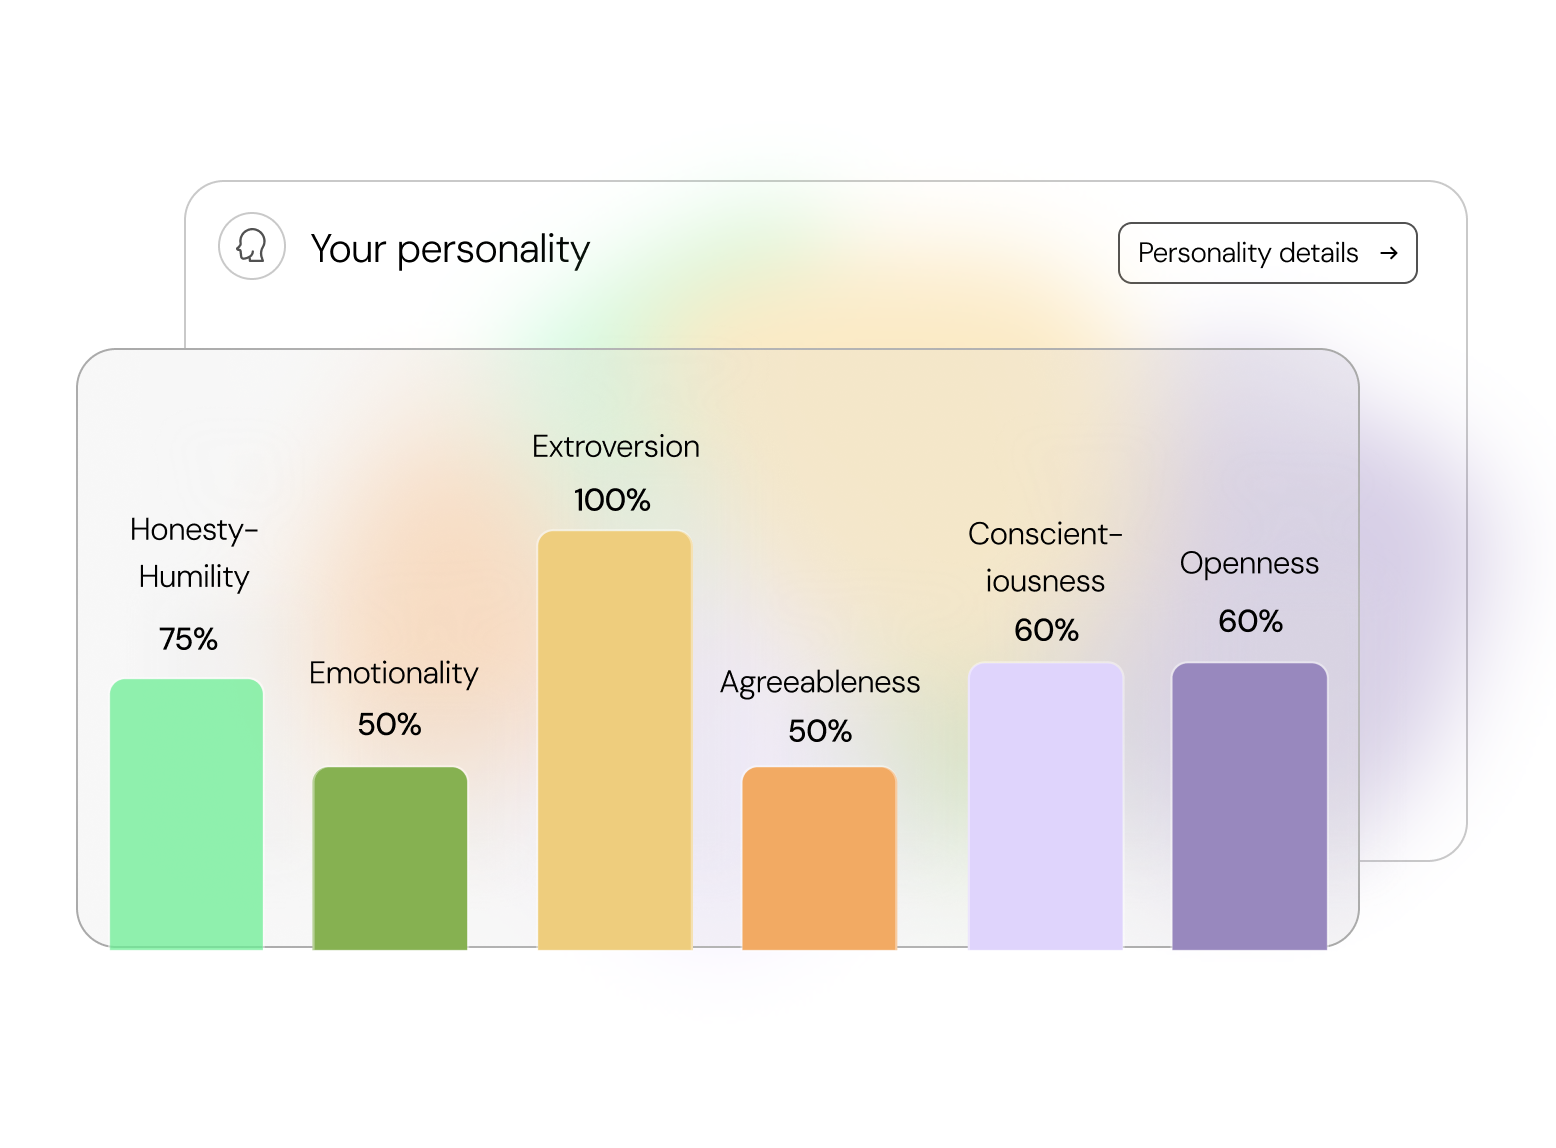Click the Conscientiousness label
Viewport: 1556px width, 1148px height.
[1045, 557]
